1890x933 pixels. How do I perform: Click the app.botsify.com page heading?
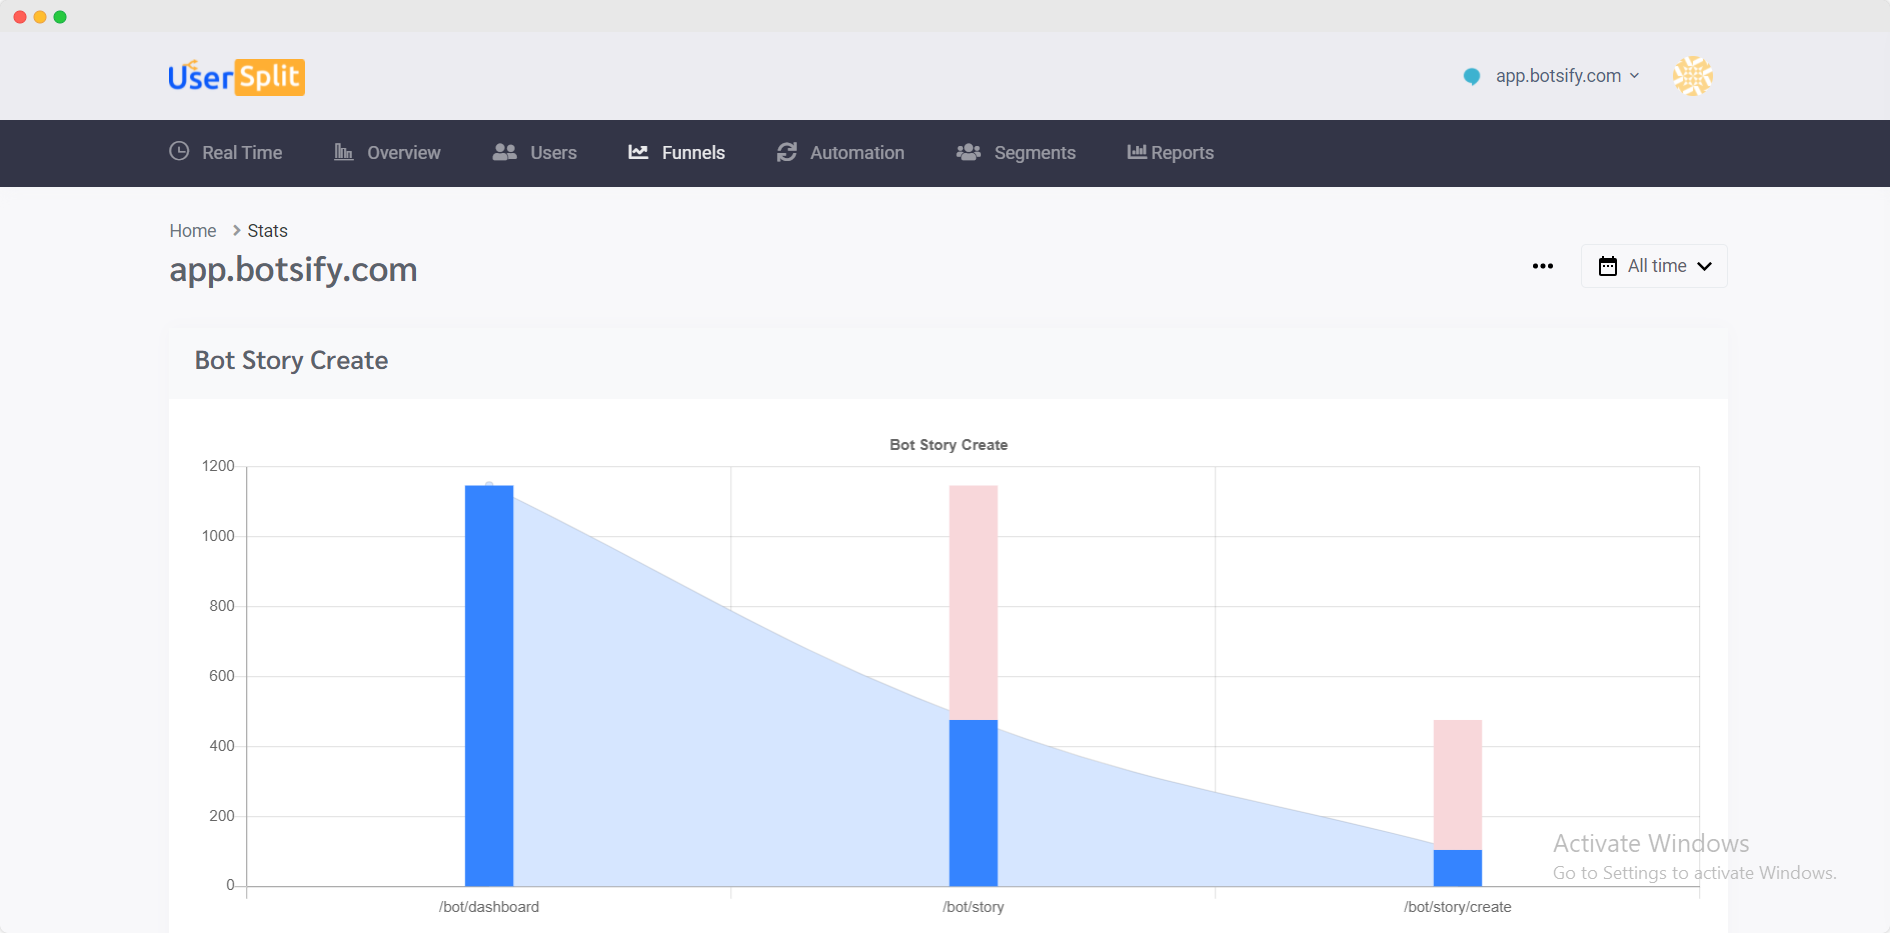click(293, 270)
